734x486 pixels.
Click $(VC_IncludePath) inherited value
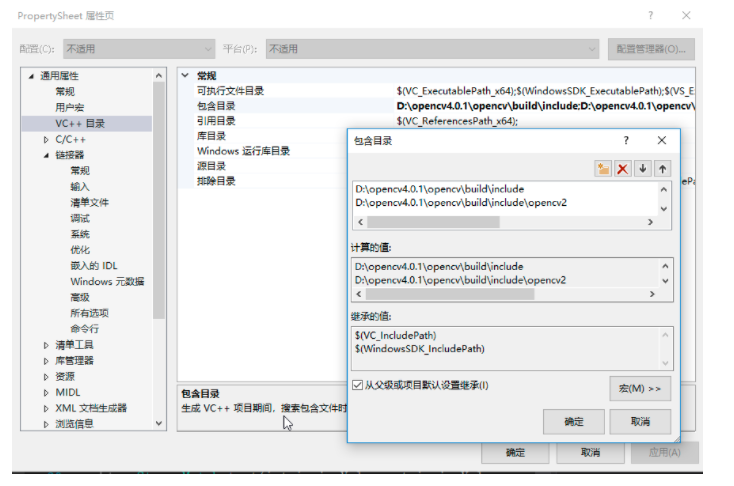pos(396,335)
